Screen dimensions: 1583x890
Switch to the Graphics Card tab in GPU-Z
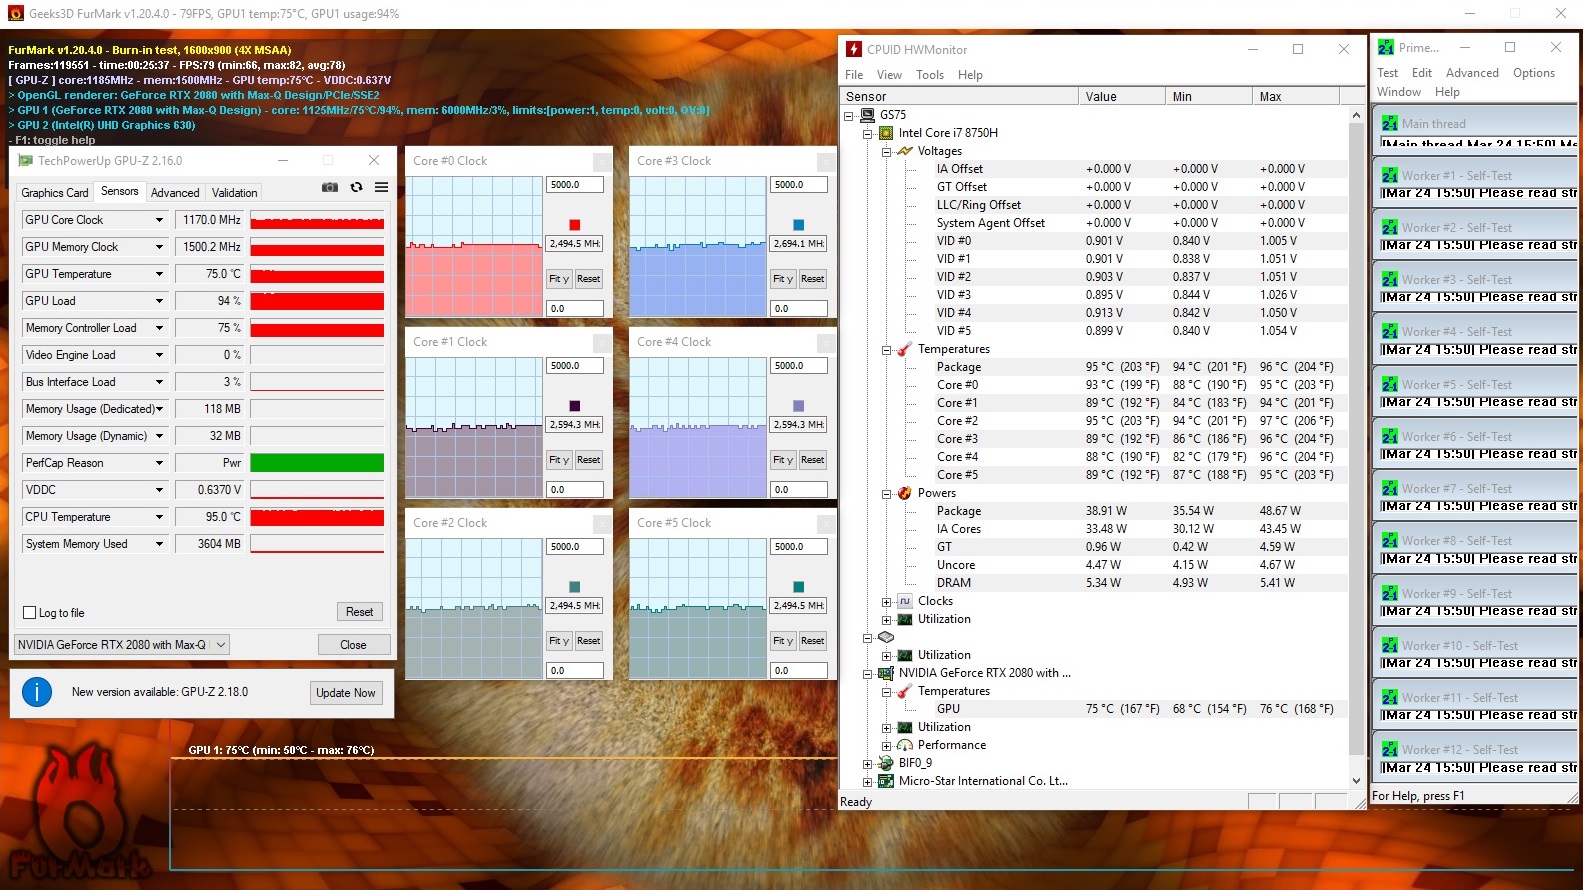(55, 193)
